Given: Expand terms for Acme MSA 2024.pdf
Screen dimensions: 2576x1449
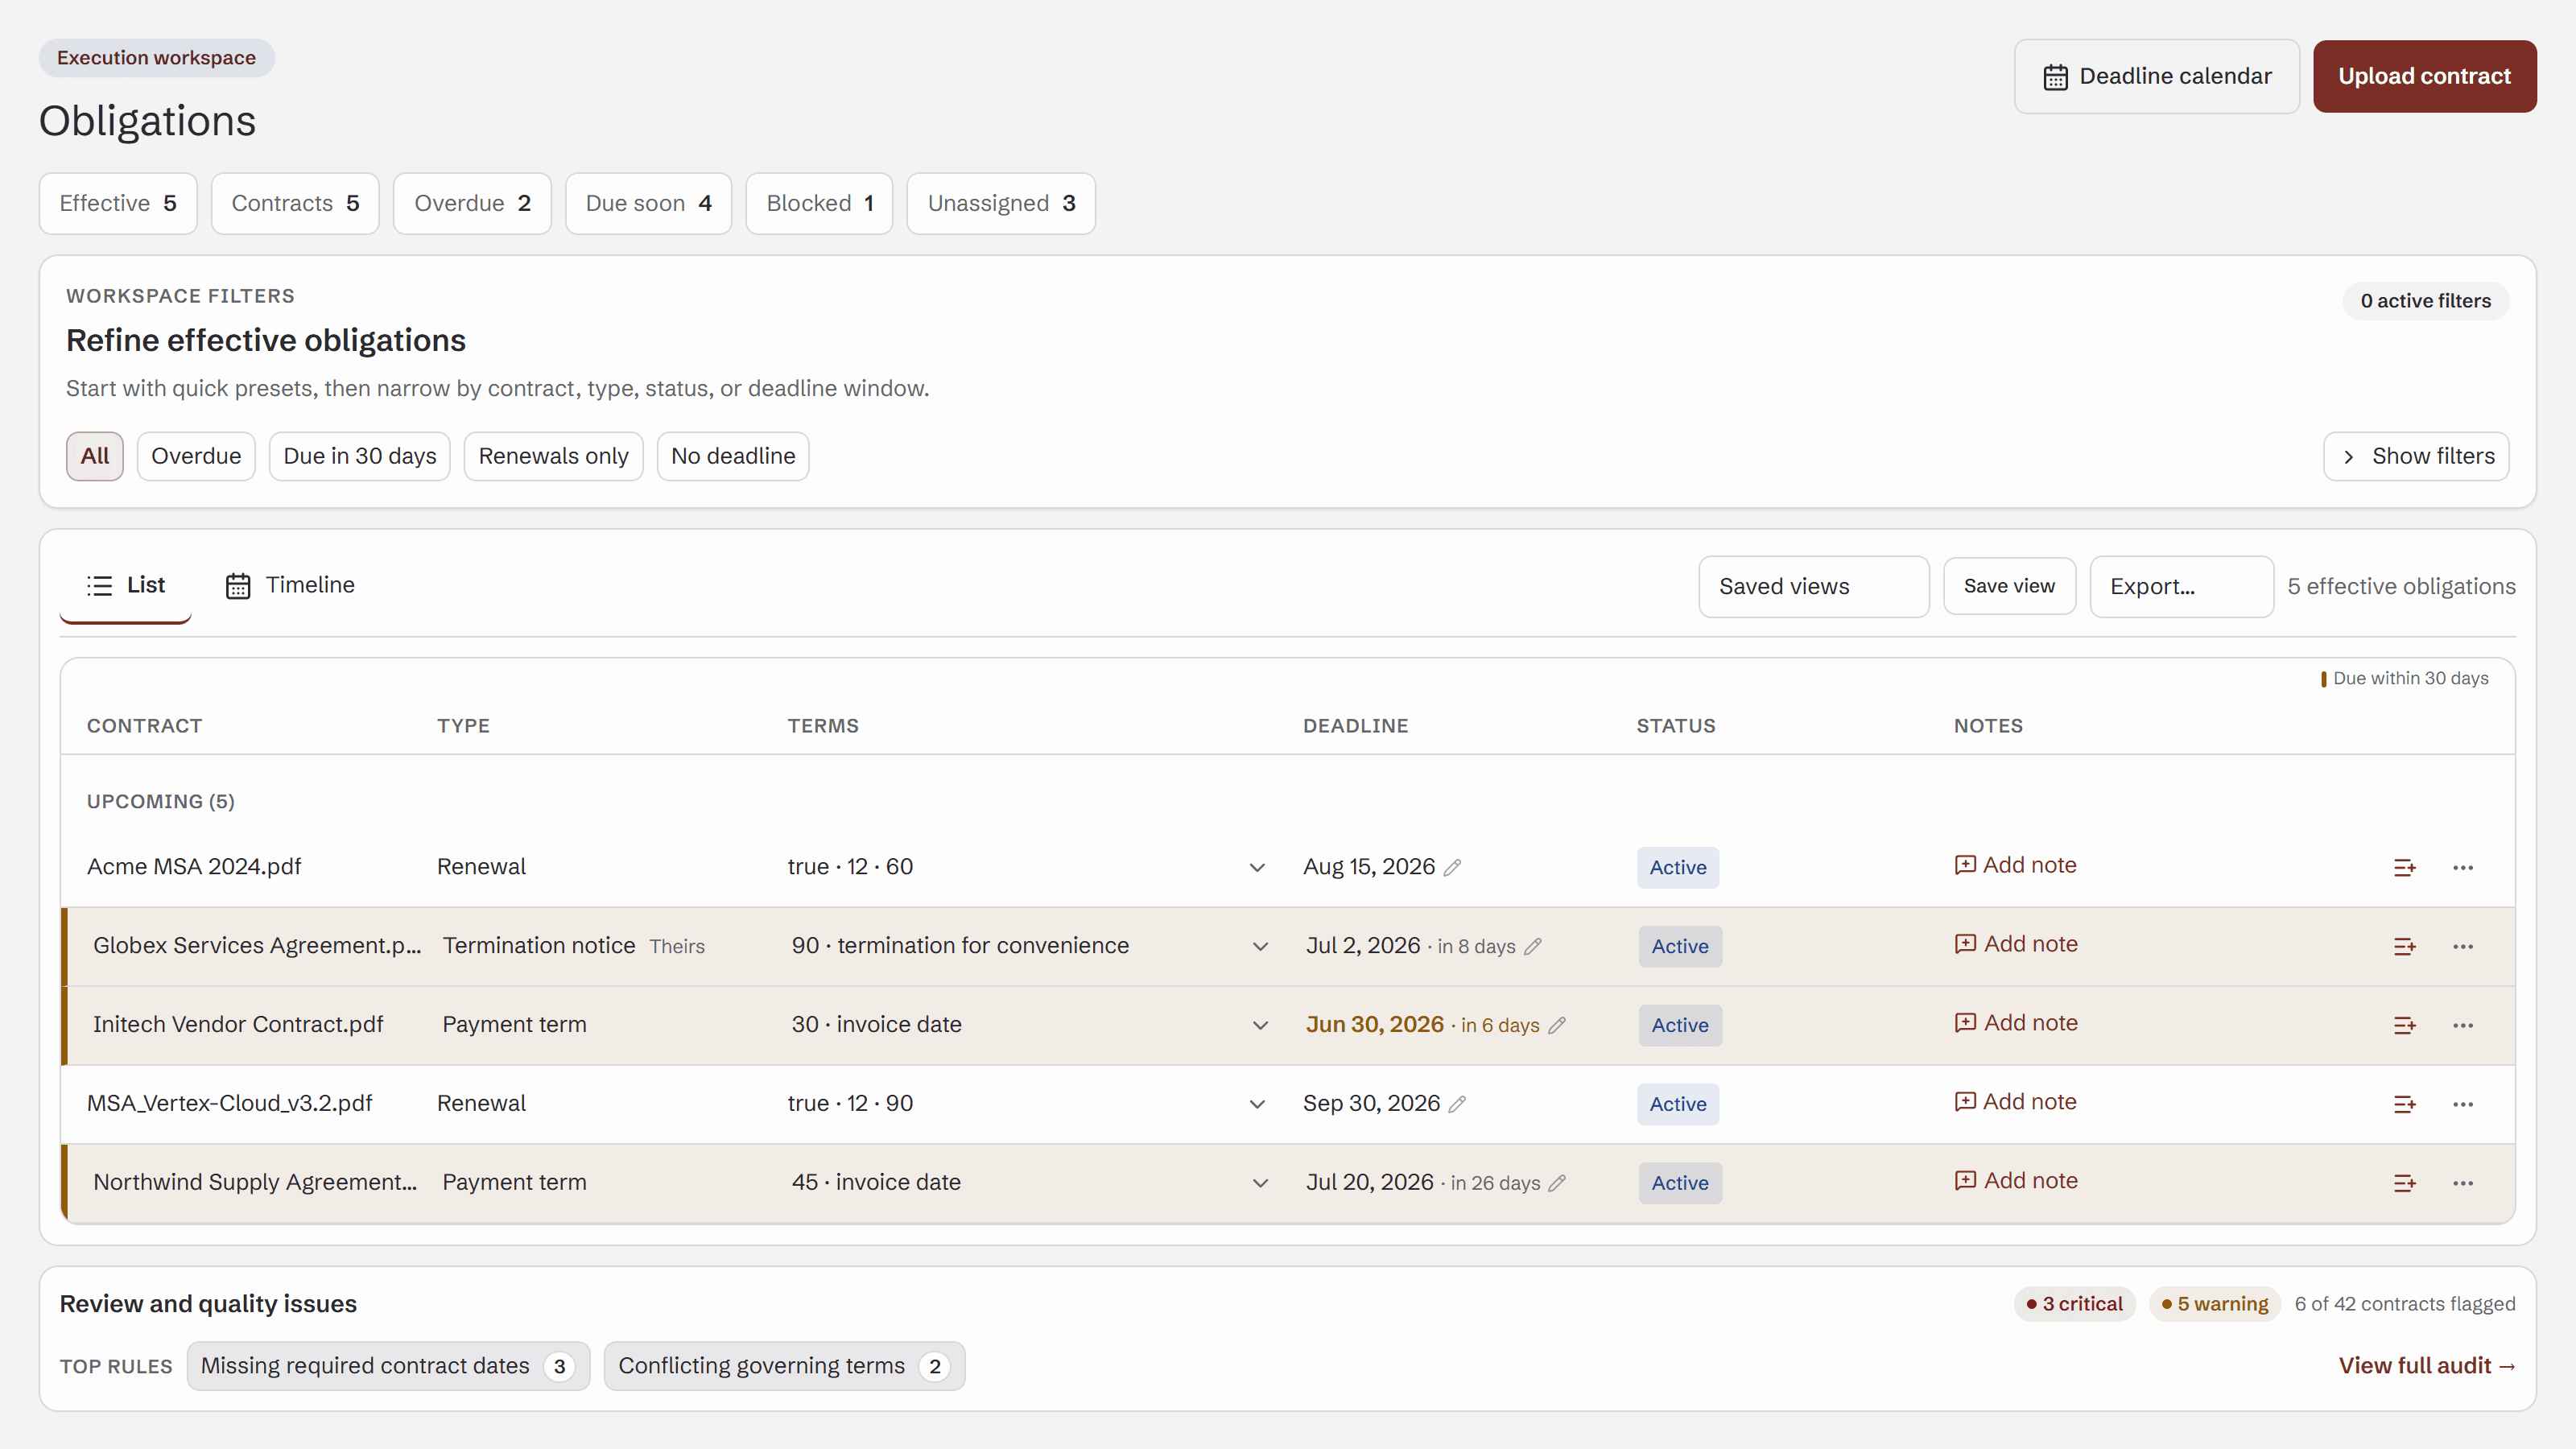Looking at the screenshot, I should coord(1257,867).
